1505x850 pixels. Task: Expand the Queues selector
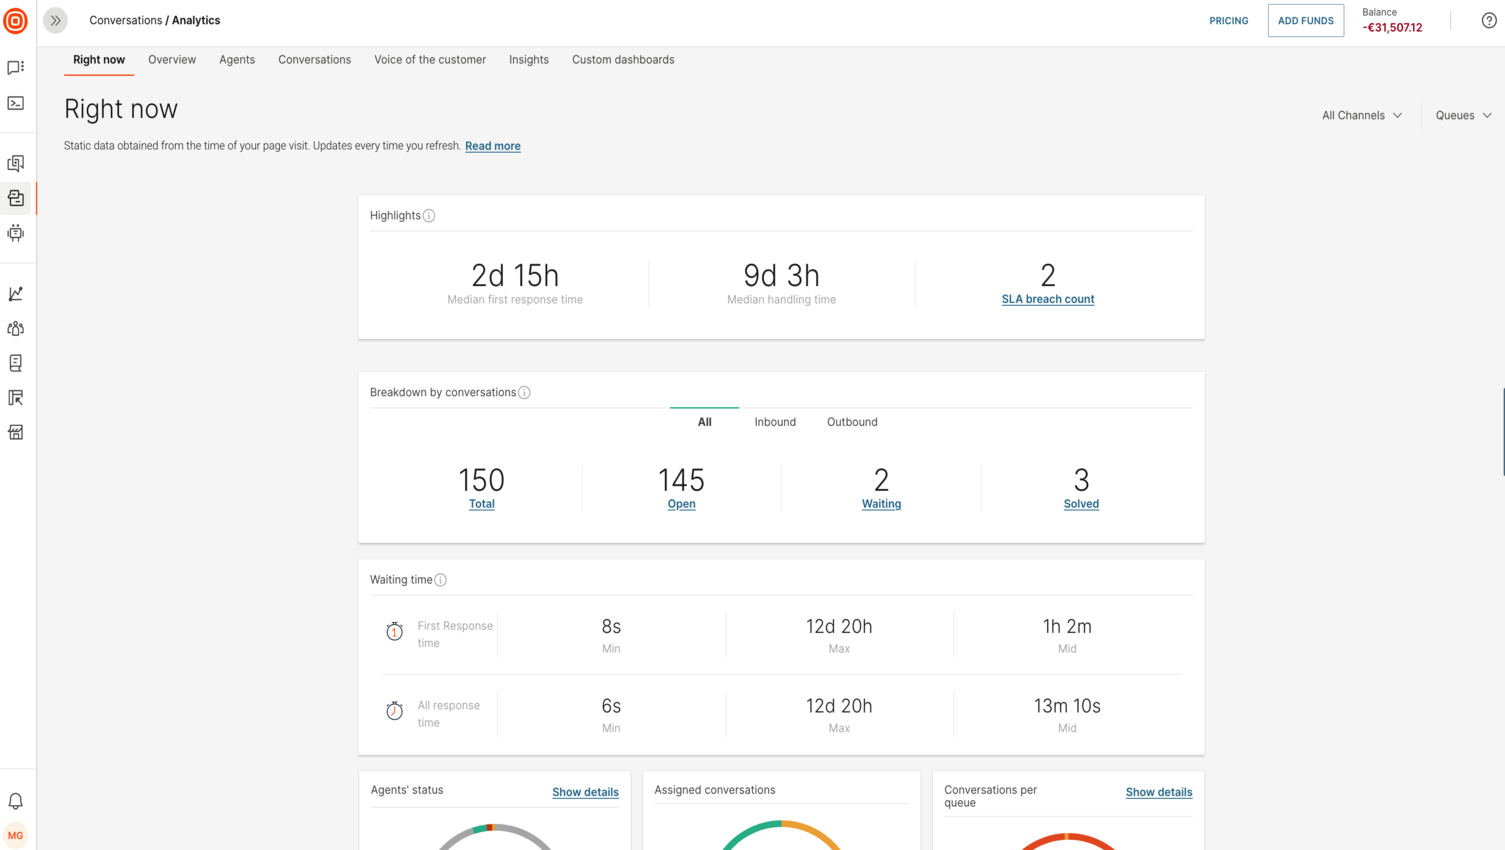(1462, 115)
